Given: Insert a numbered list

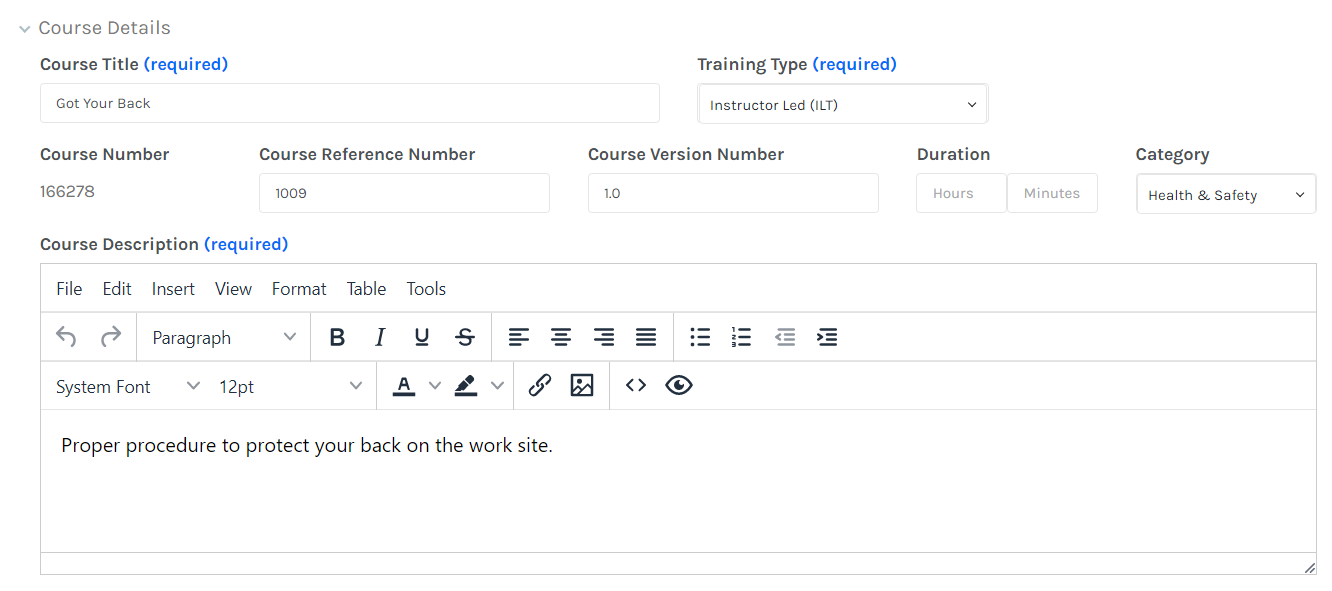Looking at the screenshot, I should tap(742, 337).
